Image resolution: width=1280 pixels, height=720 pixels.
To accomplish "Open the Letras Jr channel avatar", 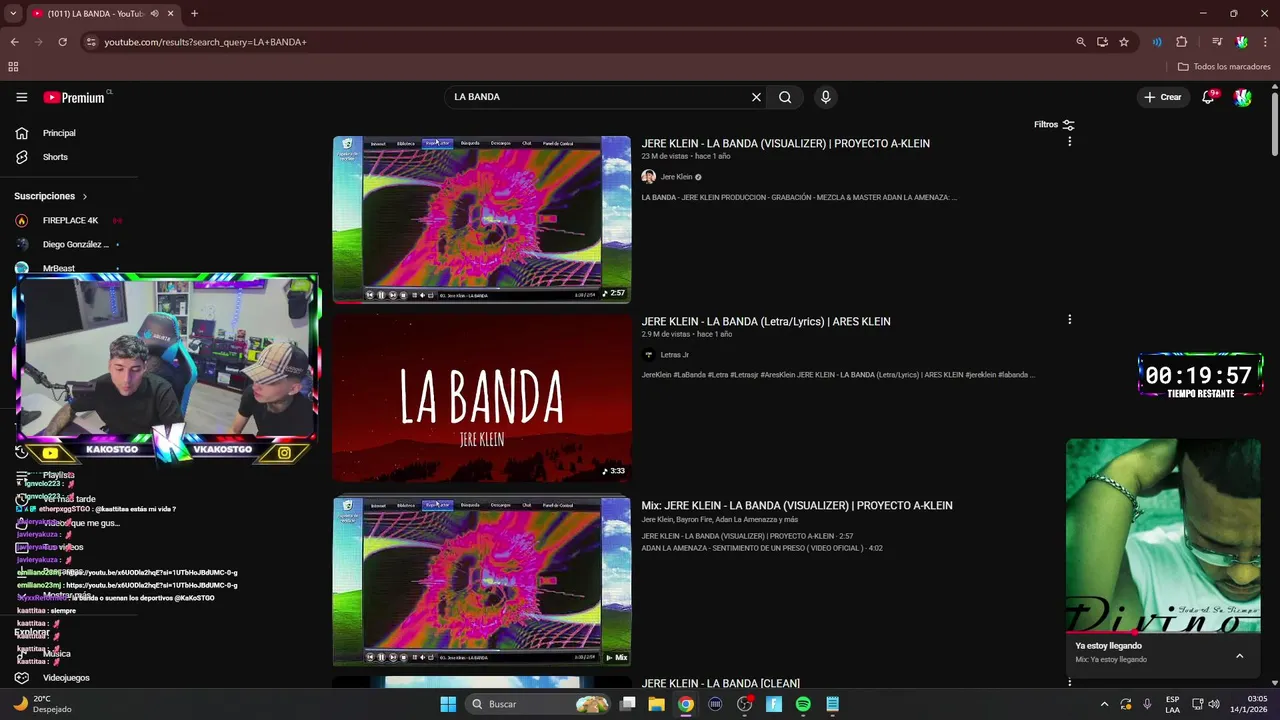I will (x=648, y=355).
